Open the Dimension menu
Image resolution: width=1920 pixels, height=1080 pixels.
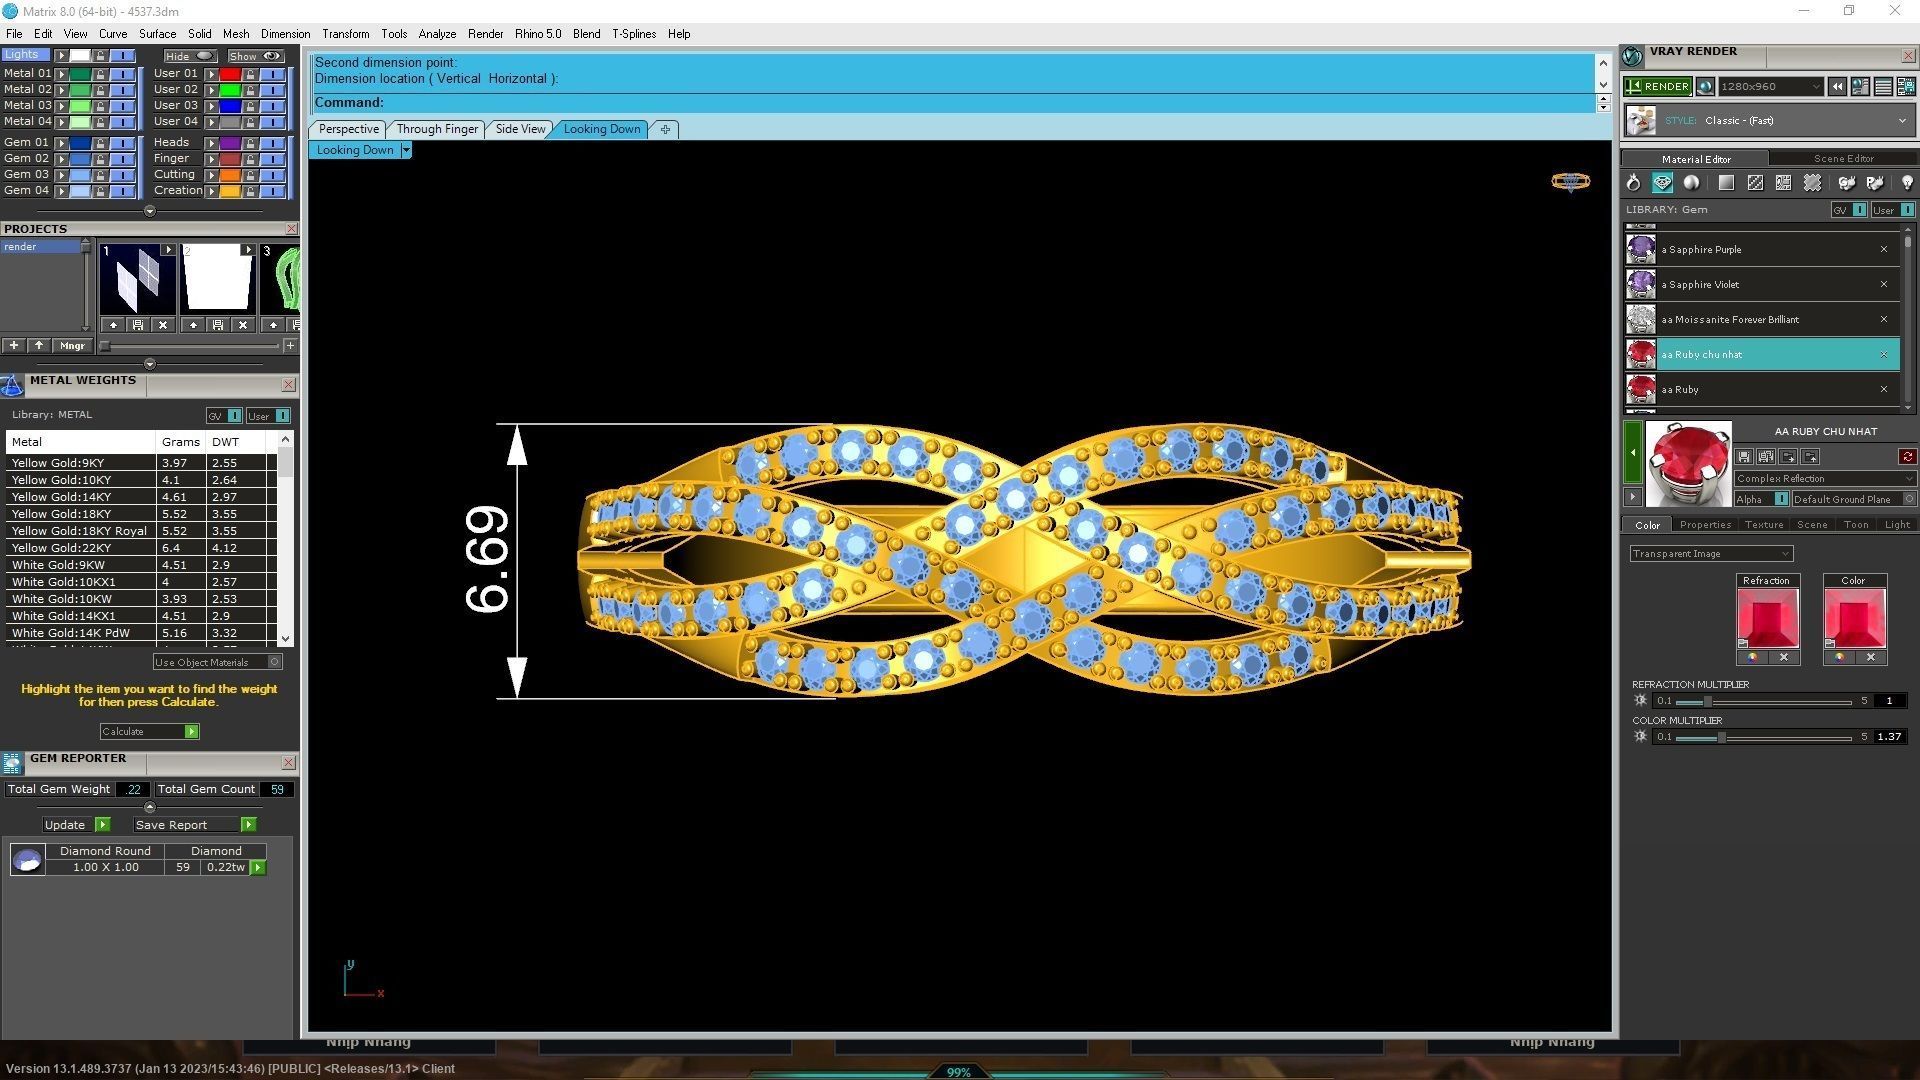point(285,34)
